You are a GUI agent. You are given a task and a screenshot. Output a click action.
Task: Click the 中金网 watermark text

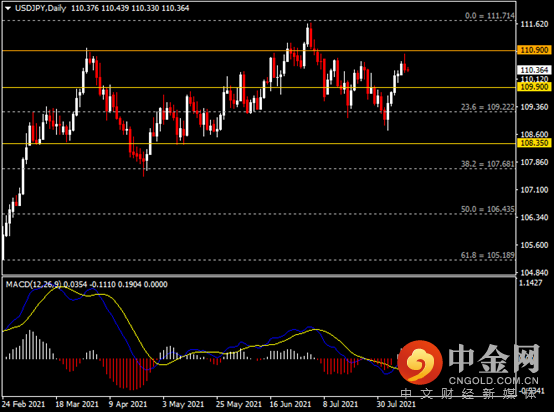(x=494, y=359)
